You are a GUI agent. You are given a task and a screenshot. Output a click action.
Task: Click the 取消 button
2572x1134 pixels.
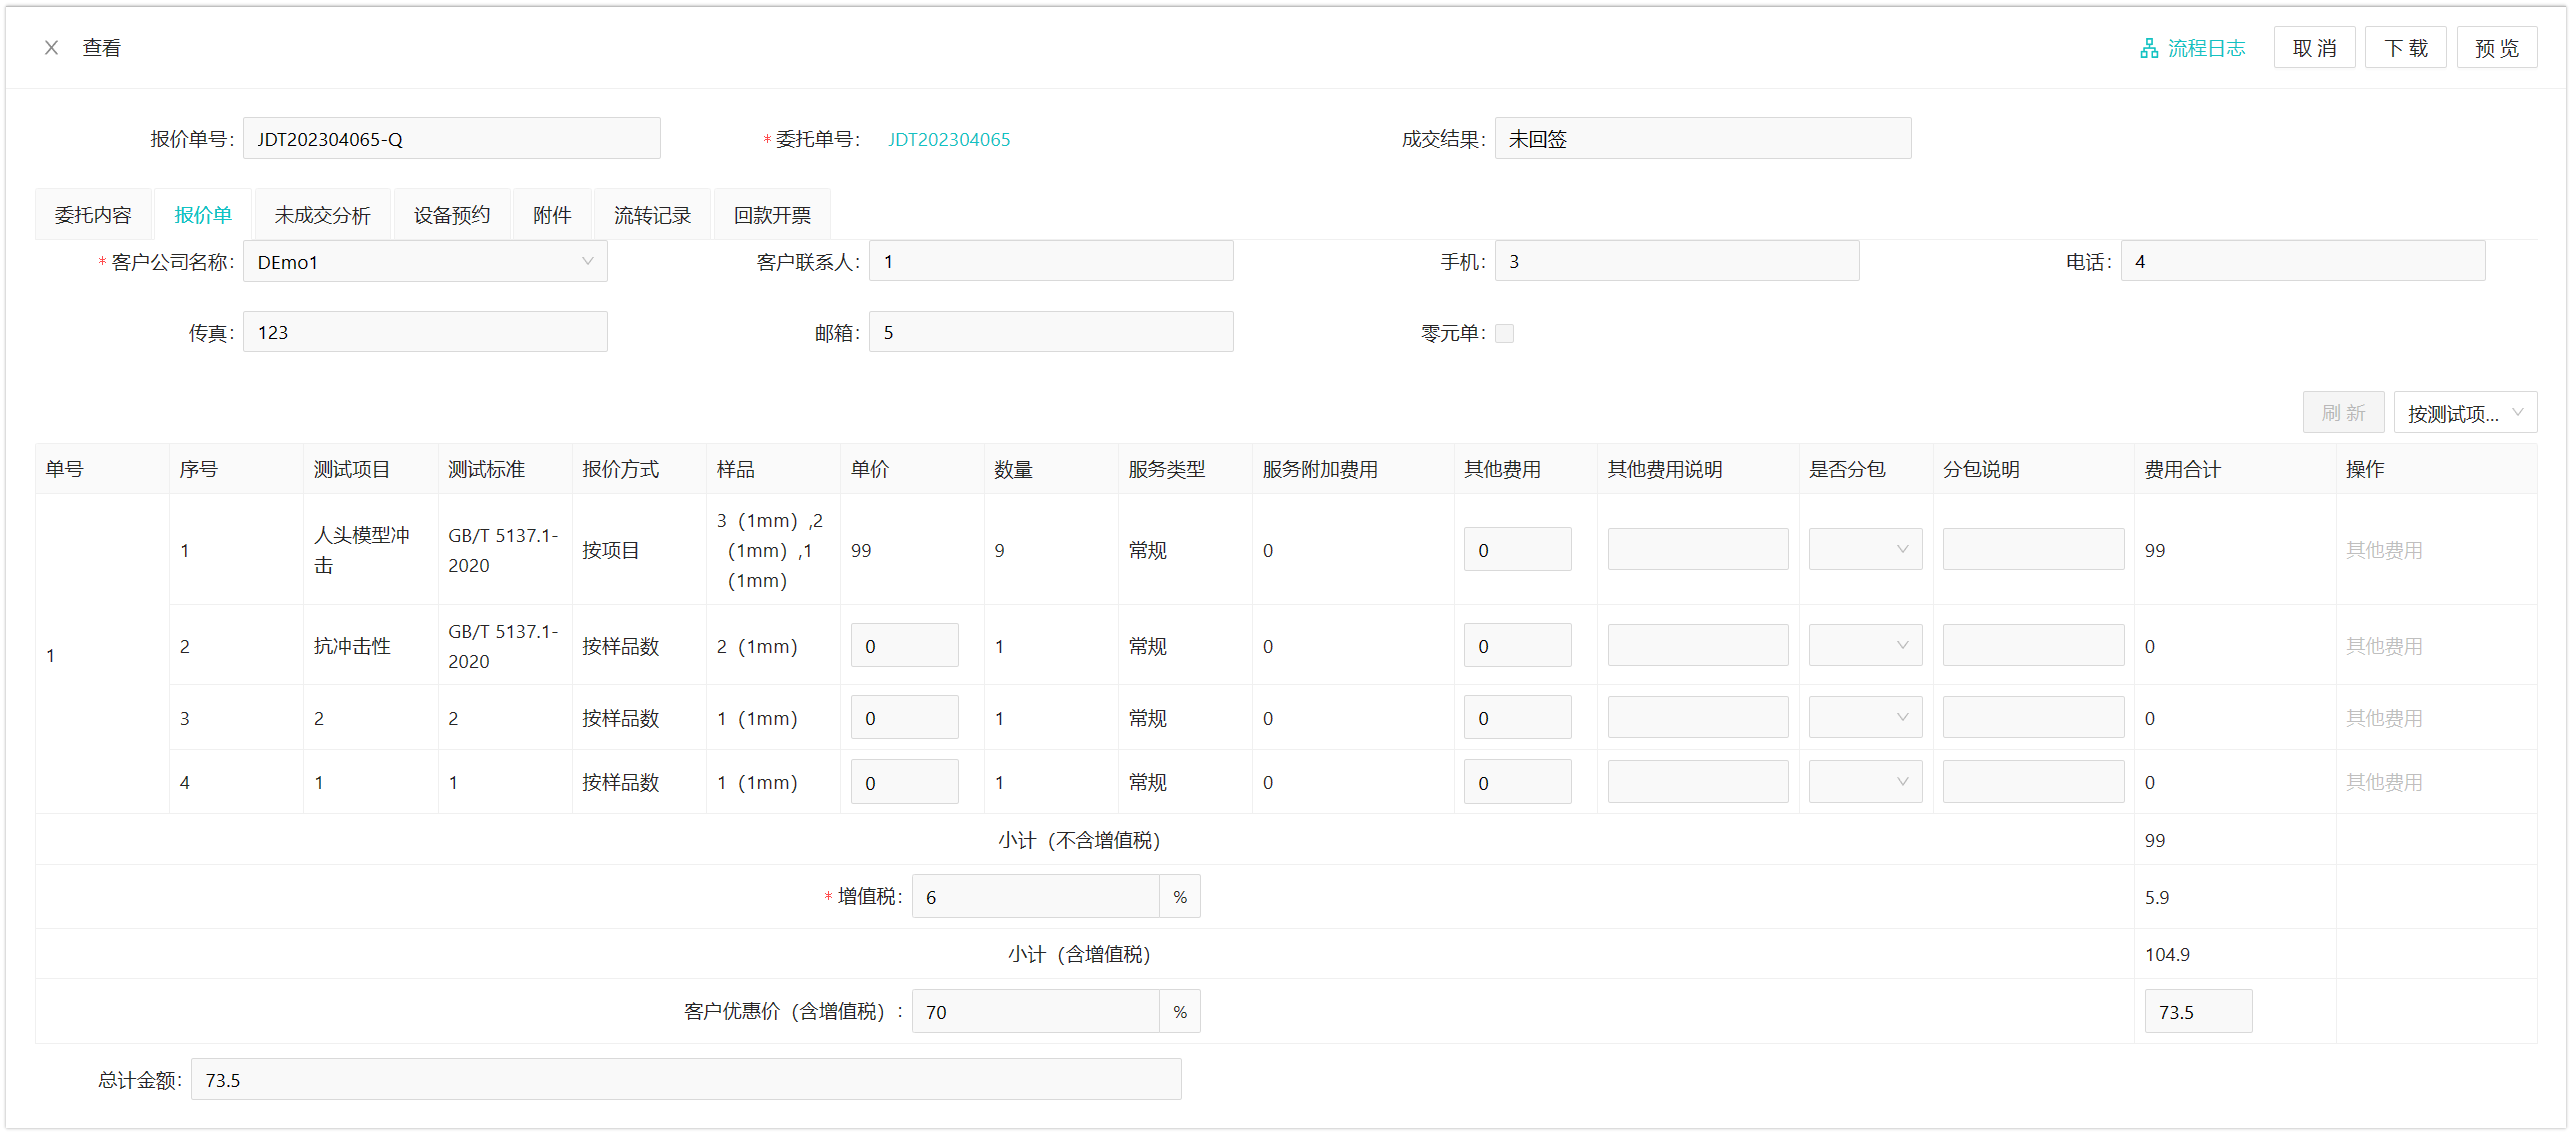(2314, 48)
